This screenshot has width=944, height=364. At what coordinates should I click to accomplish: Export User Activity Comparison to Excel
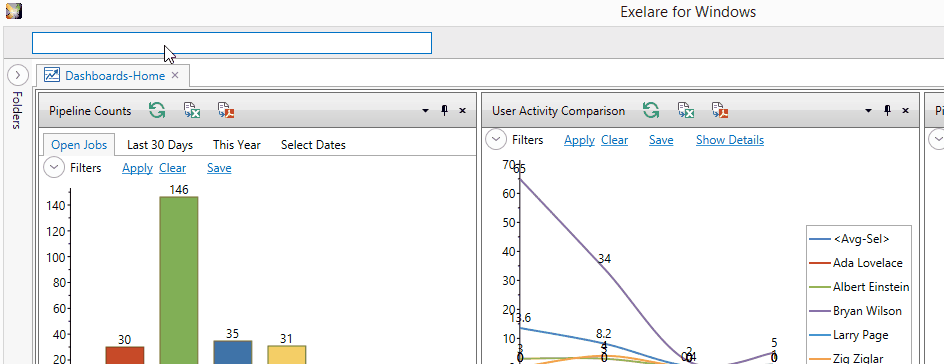686,110
